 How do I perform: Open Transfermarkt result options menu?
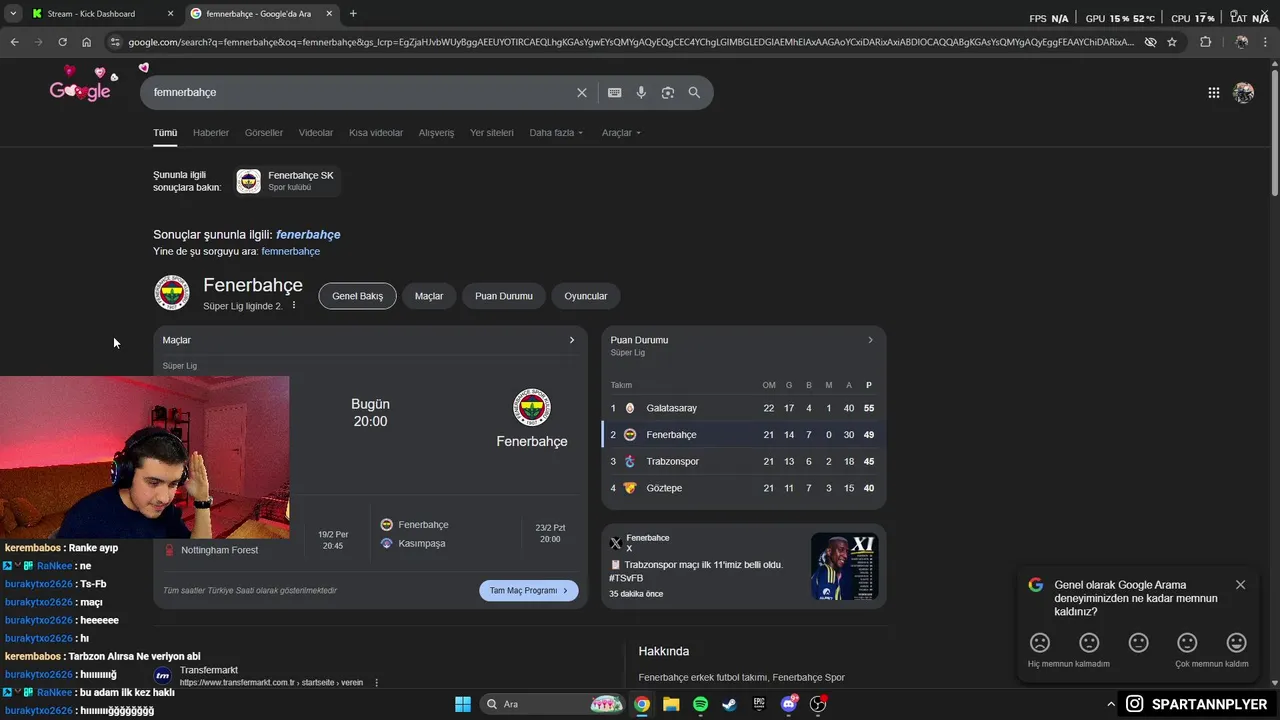click(377, 682)
